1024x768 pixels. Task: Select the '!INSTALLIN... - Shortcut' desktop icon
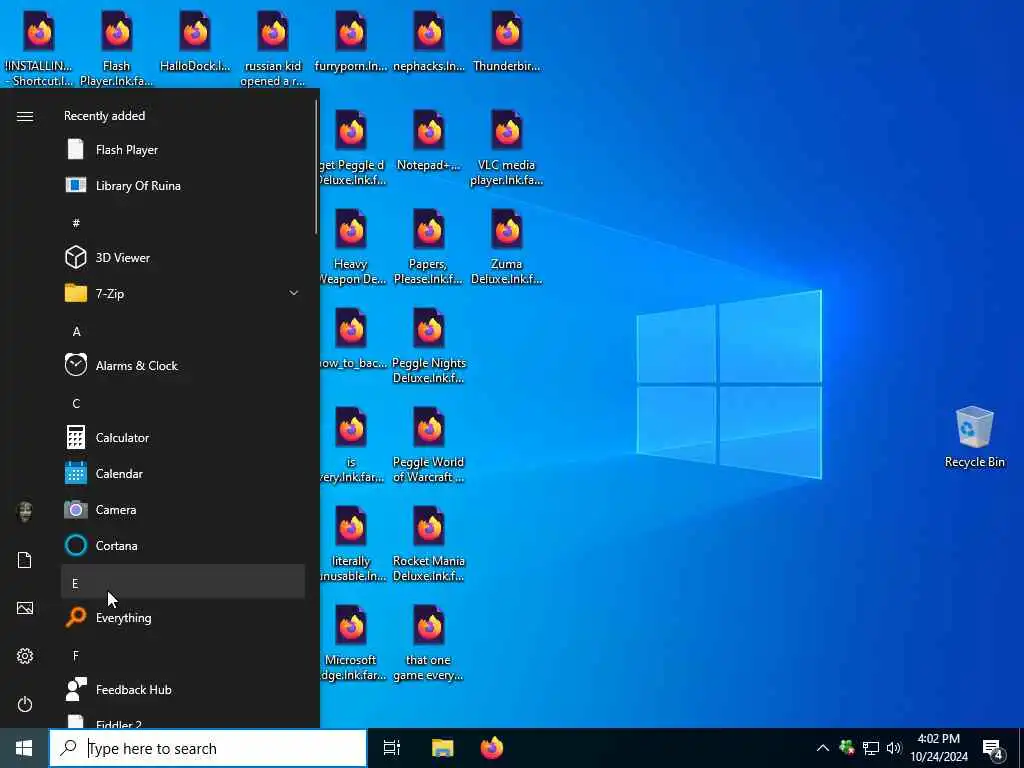[39, 48]
